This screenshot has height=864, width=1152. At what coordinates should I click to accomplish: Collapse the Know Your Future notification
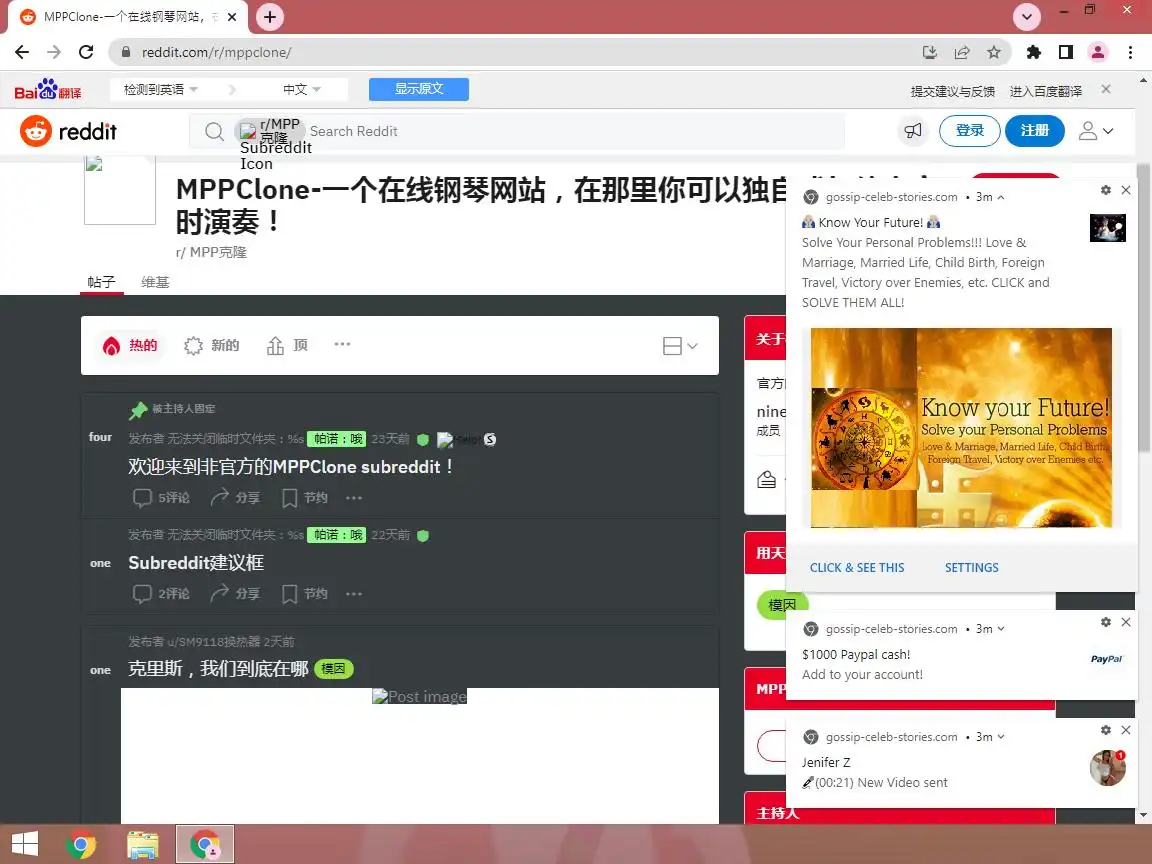point(1001,197)
